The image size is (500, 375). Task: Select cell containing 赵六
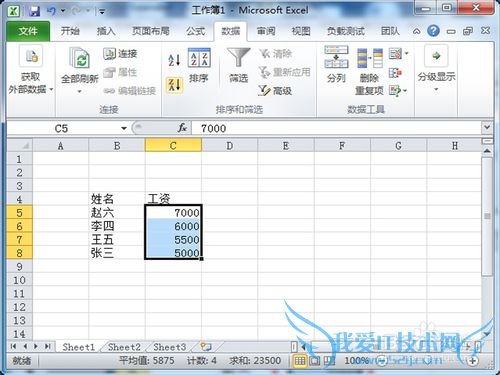click(117, 212)
